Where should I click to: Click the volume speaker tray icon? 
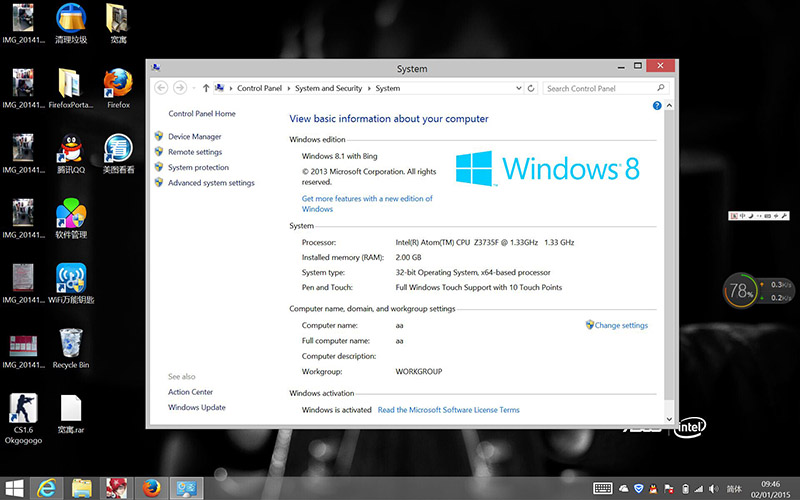point(714,489)
